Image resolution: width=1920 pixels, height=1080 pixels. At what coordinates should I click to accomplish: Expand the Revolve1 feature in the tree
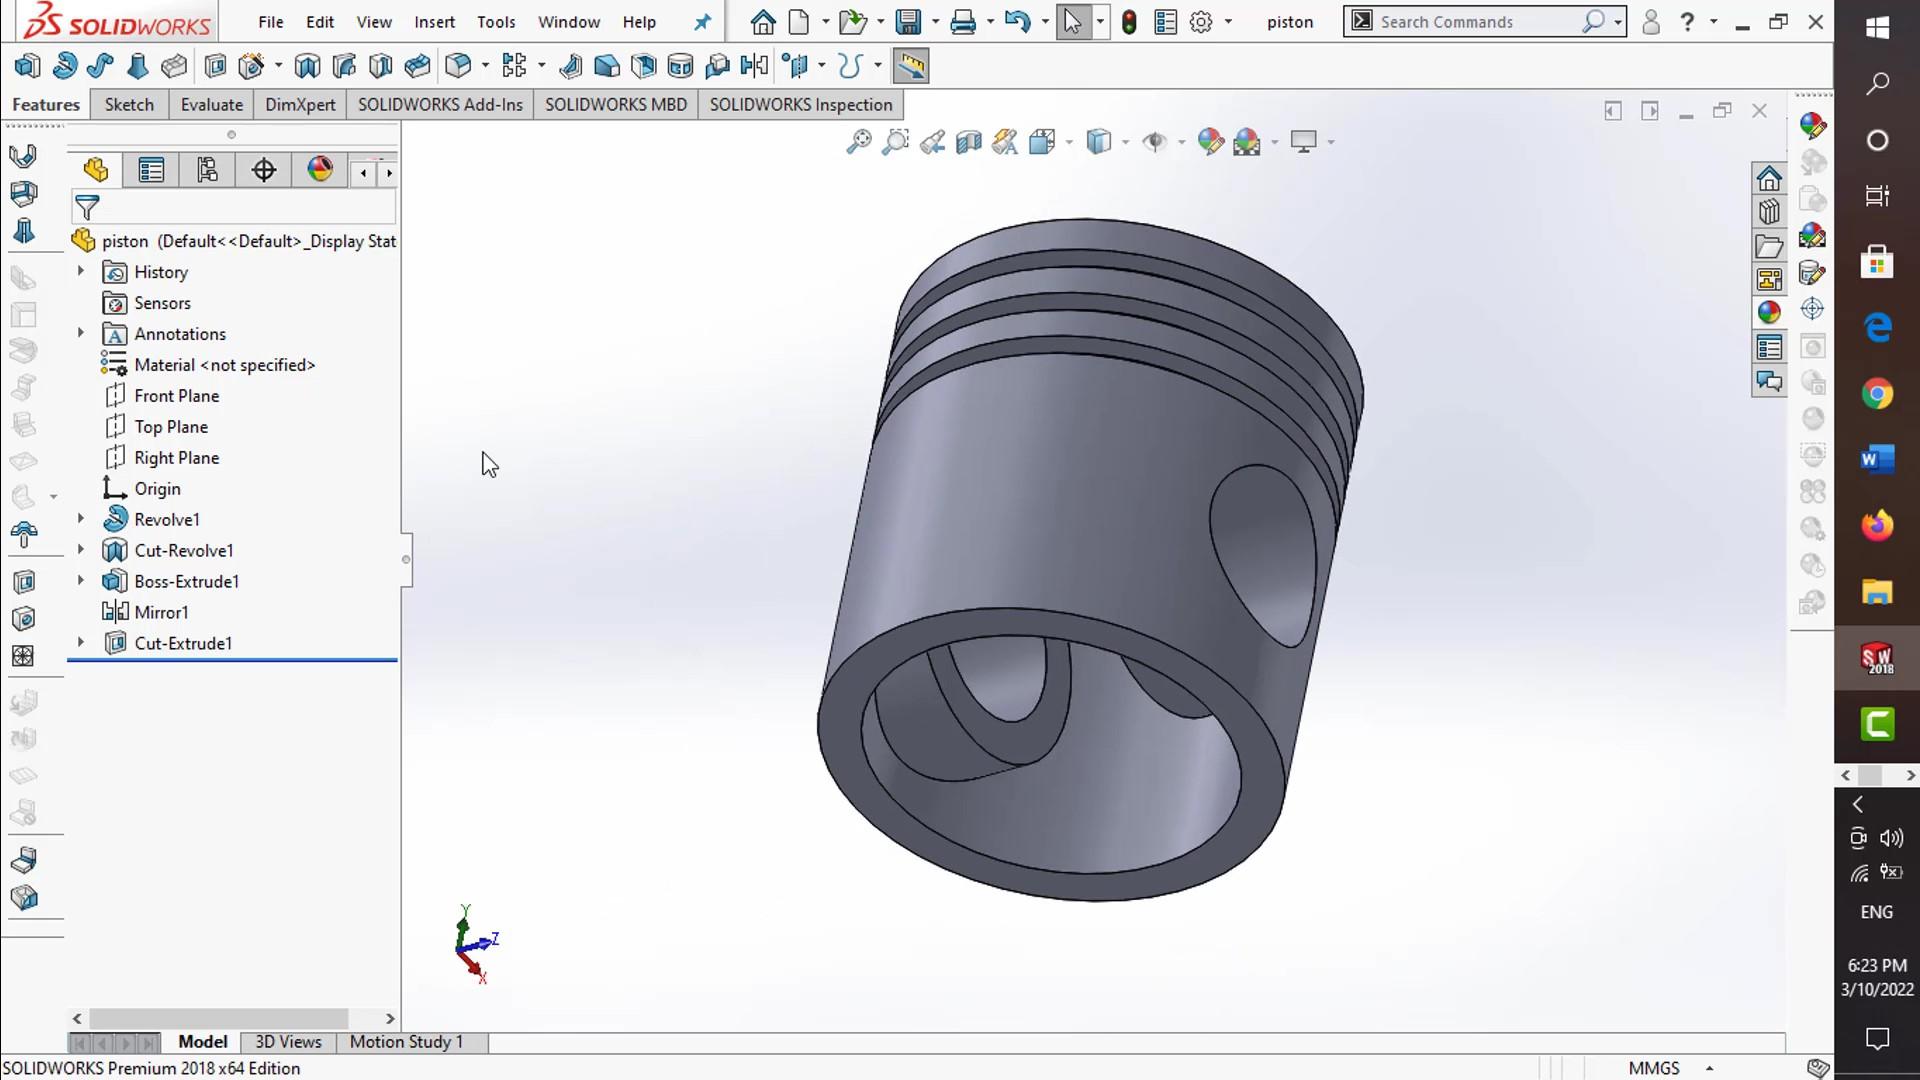point(80,519)
